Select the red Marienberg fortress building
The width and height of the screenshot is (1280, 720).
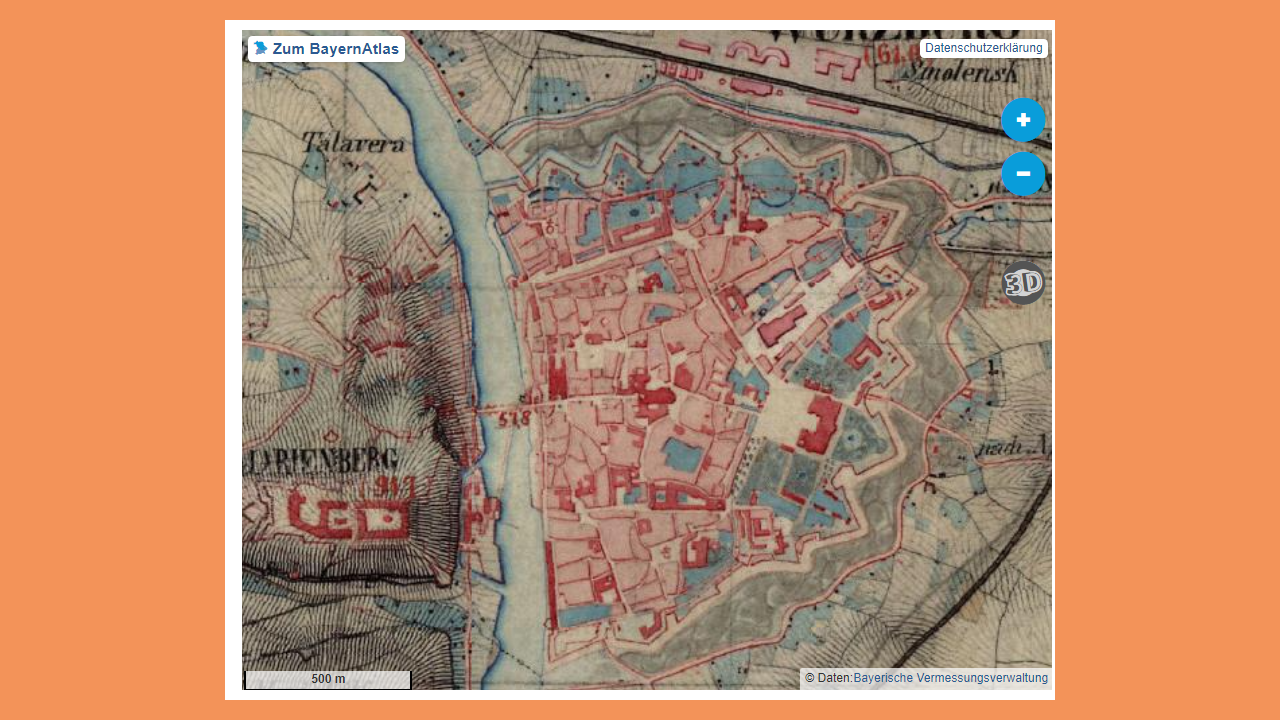tap(348, 517)
